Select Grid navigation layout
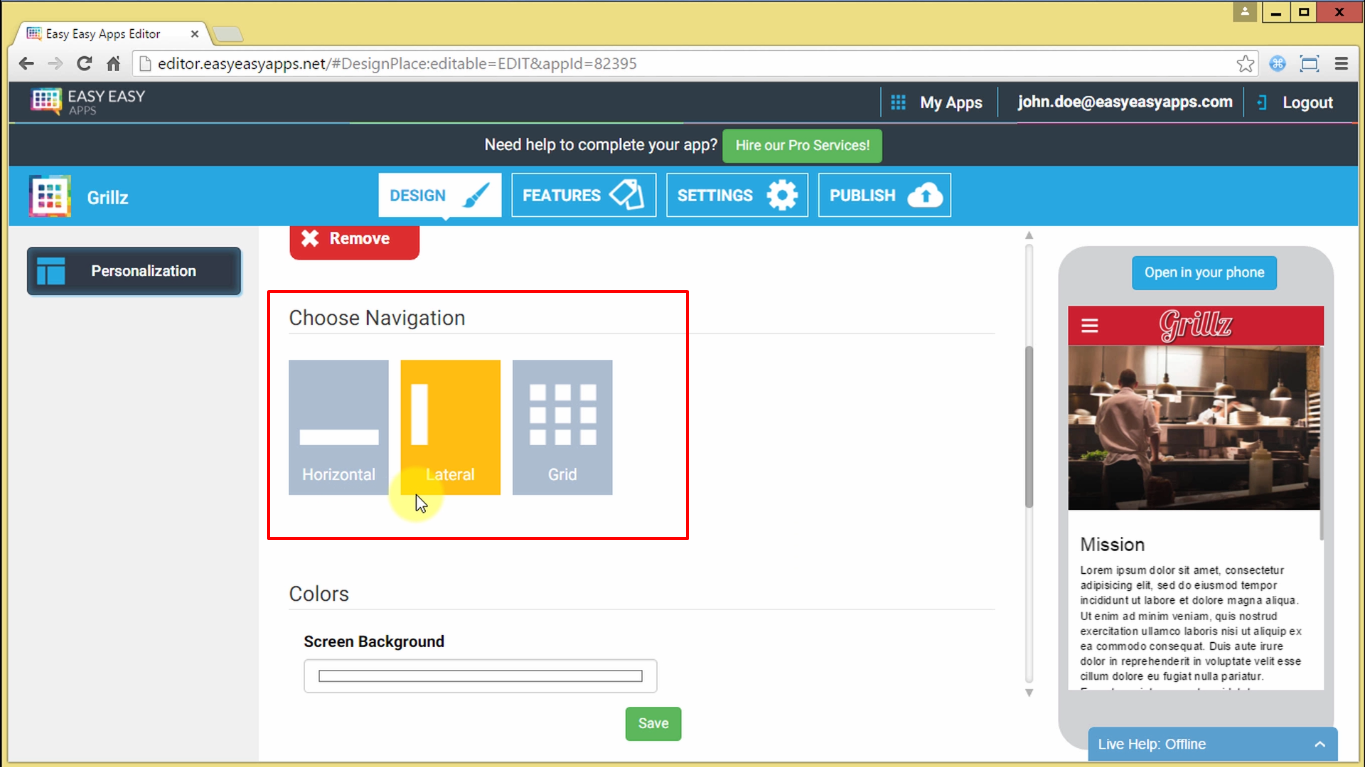The width and height of the screenshot is (1365, 767). tap(562, 427)
